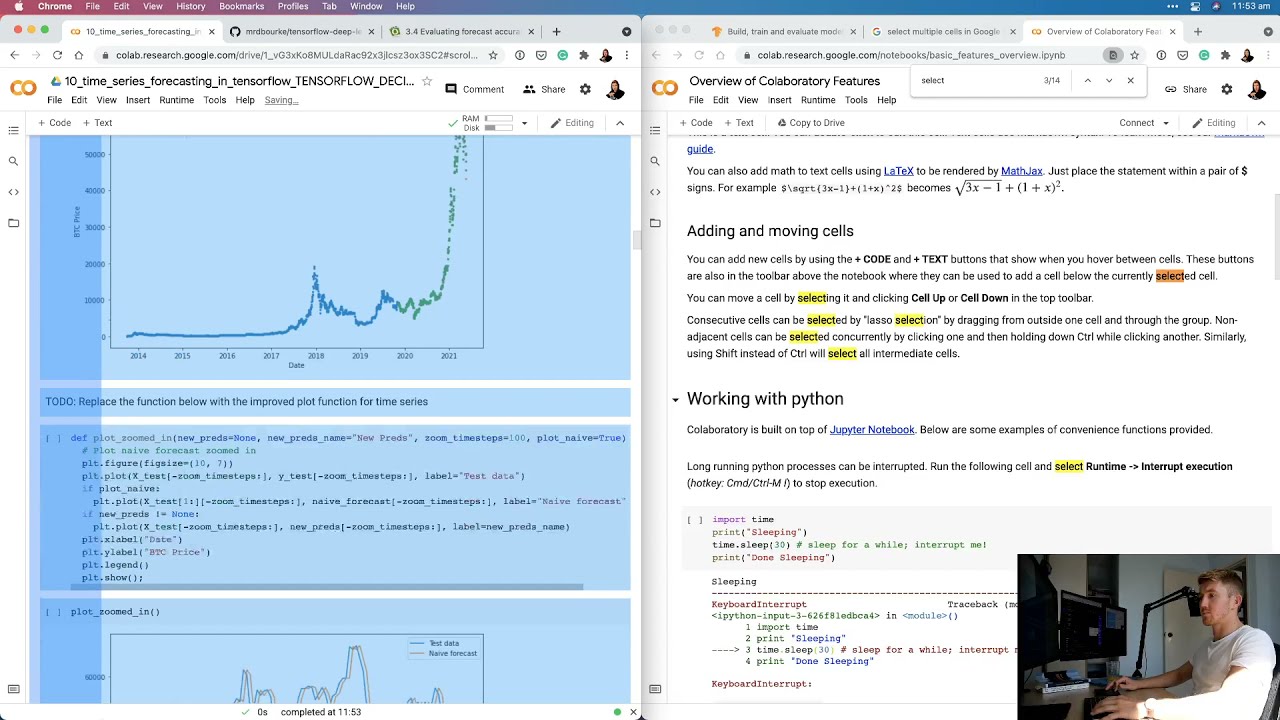Viewport: 1280px width, 720px height.
Task: Open Bookmarks in macOS menu bar
Action: click(x=241, y=6)
